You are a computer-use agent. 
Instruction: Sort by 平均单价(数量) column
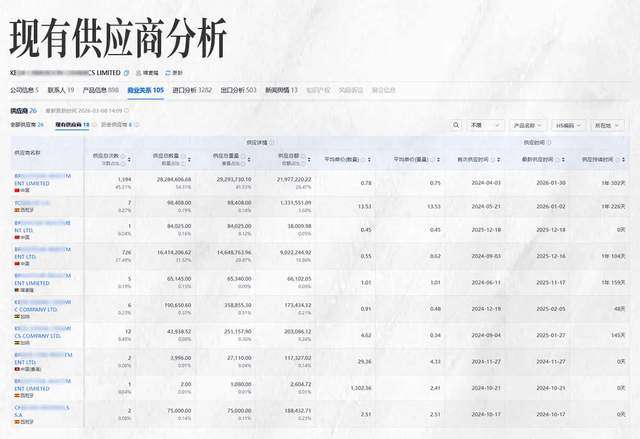(369, 160)
